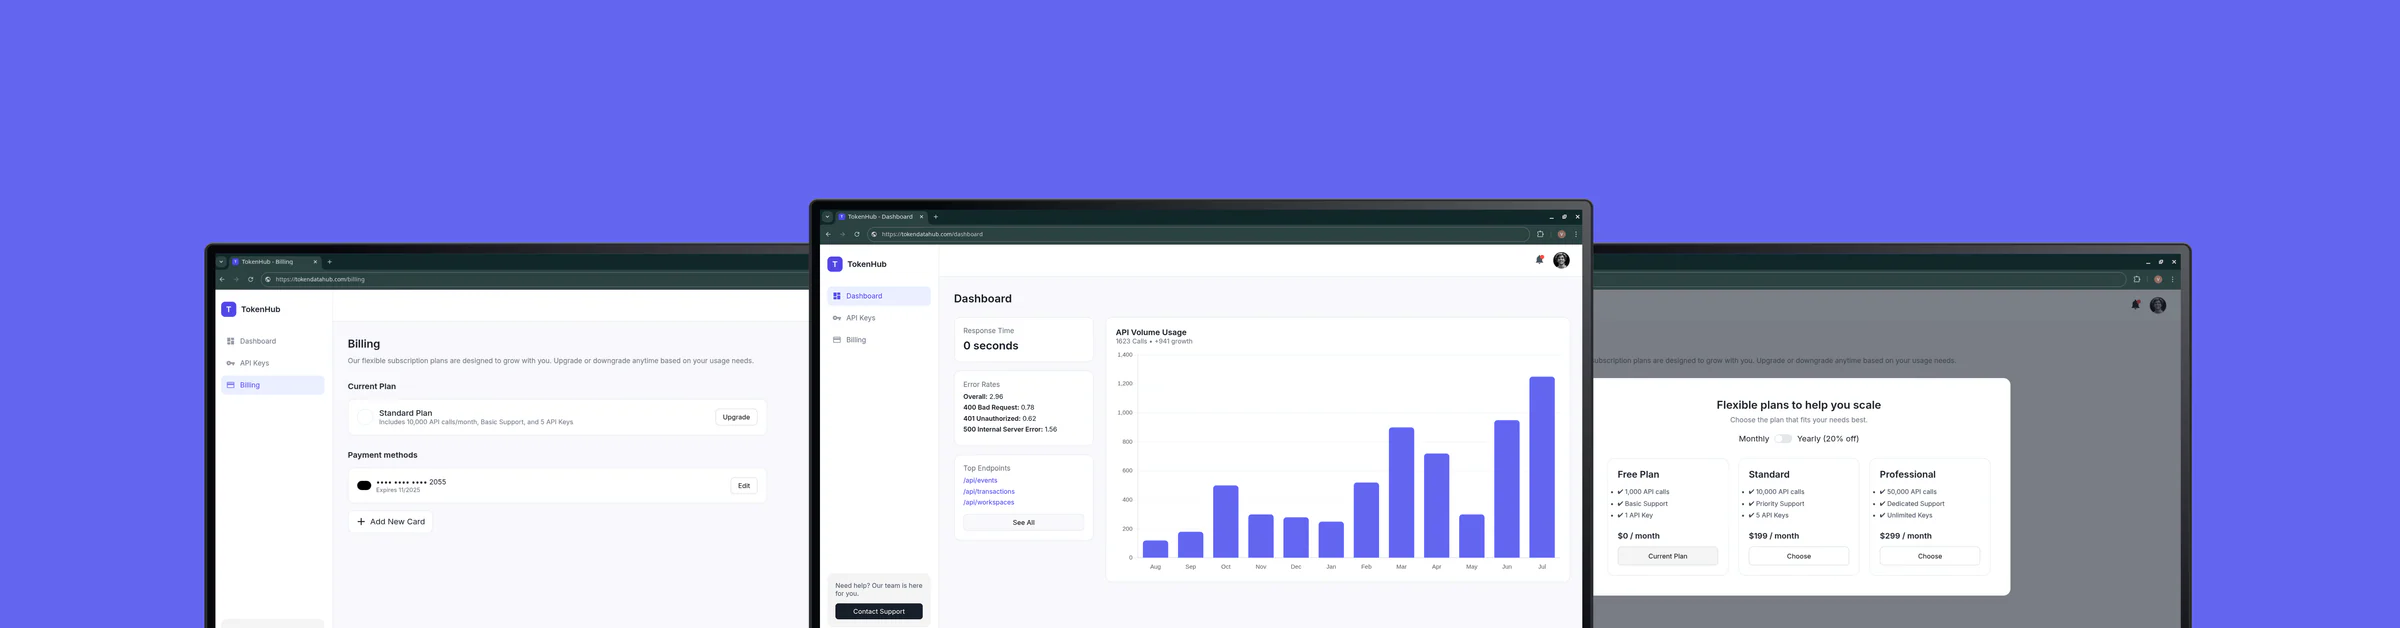This screenshot has width=2400, height=628.
Task: Choose the Standard $199 plan
Action: 1798,556
